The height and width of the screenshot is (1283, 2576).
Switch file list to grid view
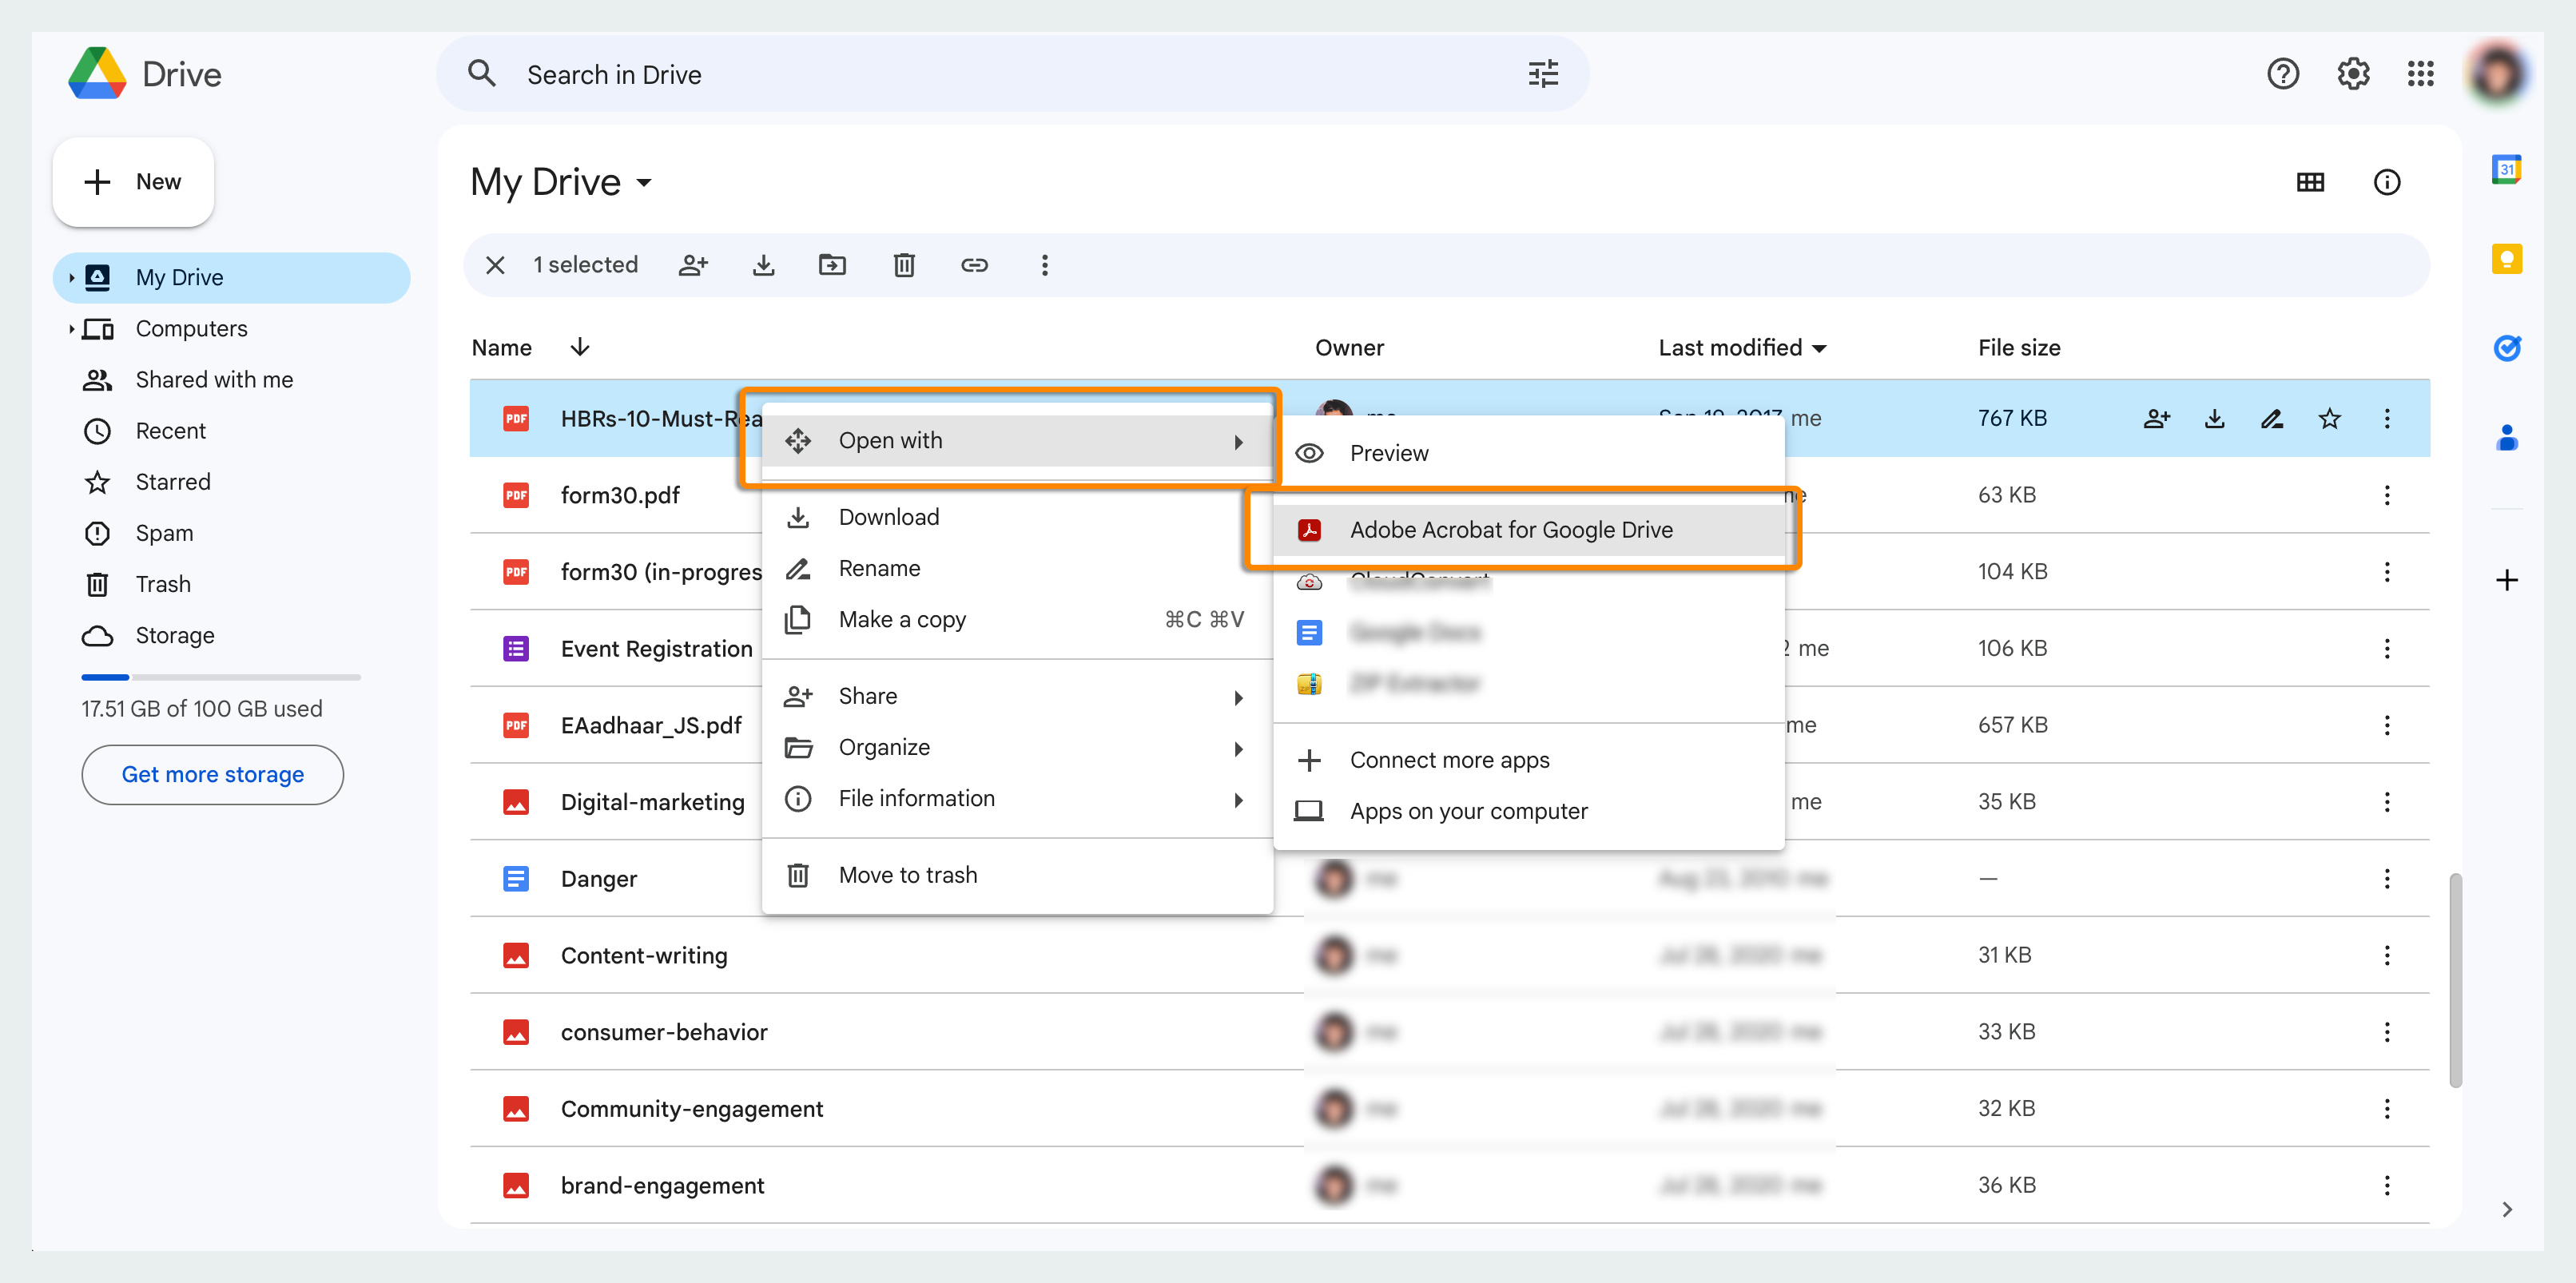pos(2311,182)
